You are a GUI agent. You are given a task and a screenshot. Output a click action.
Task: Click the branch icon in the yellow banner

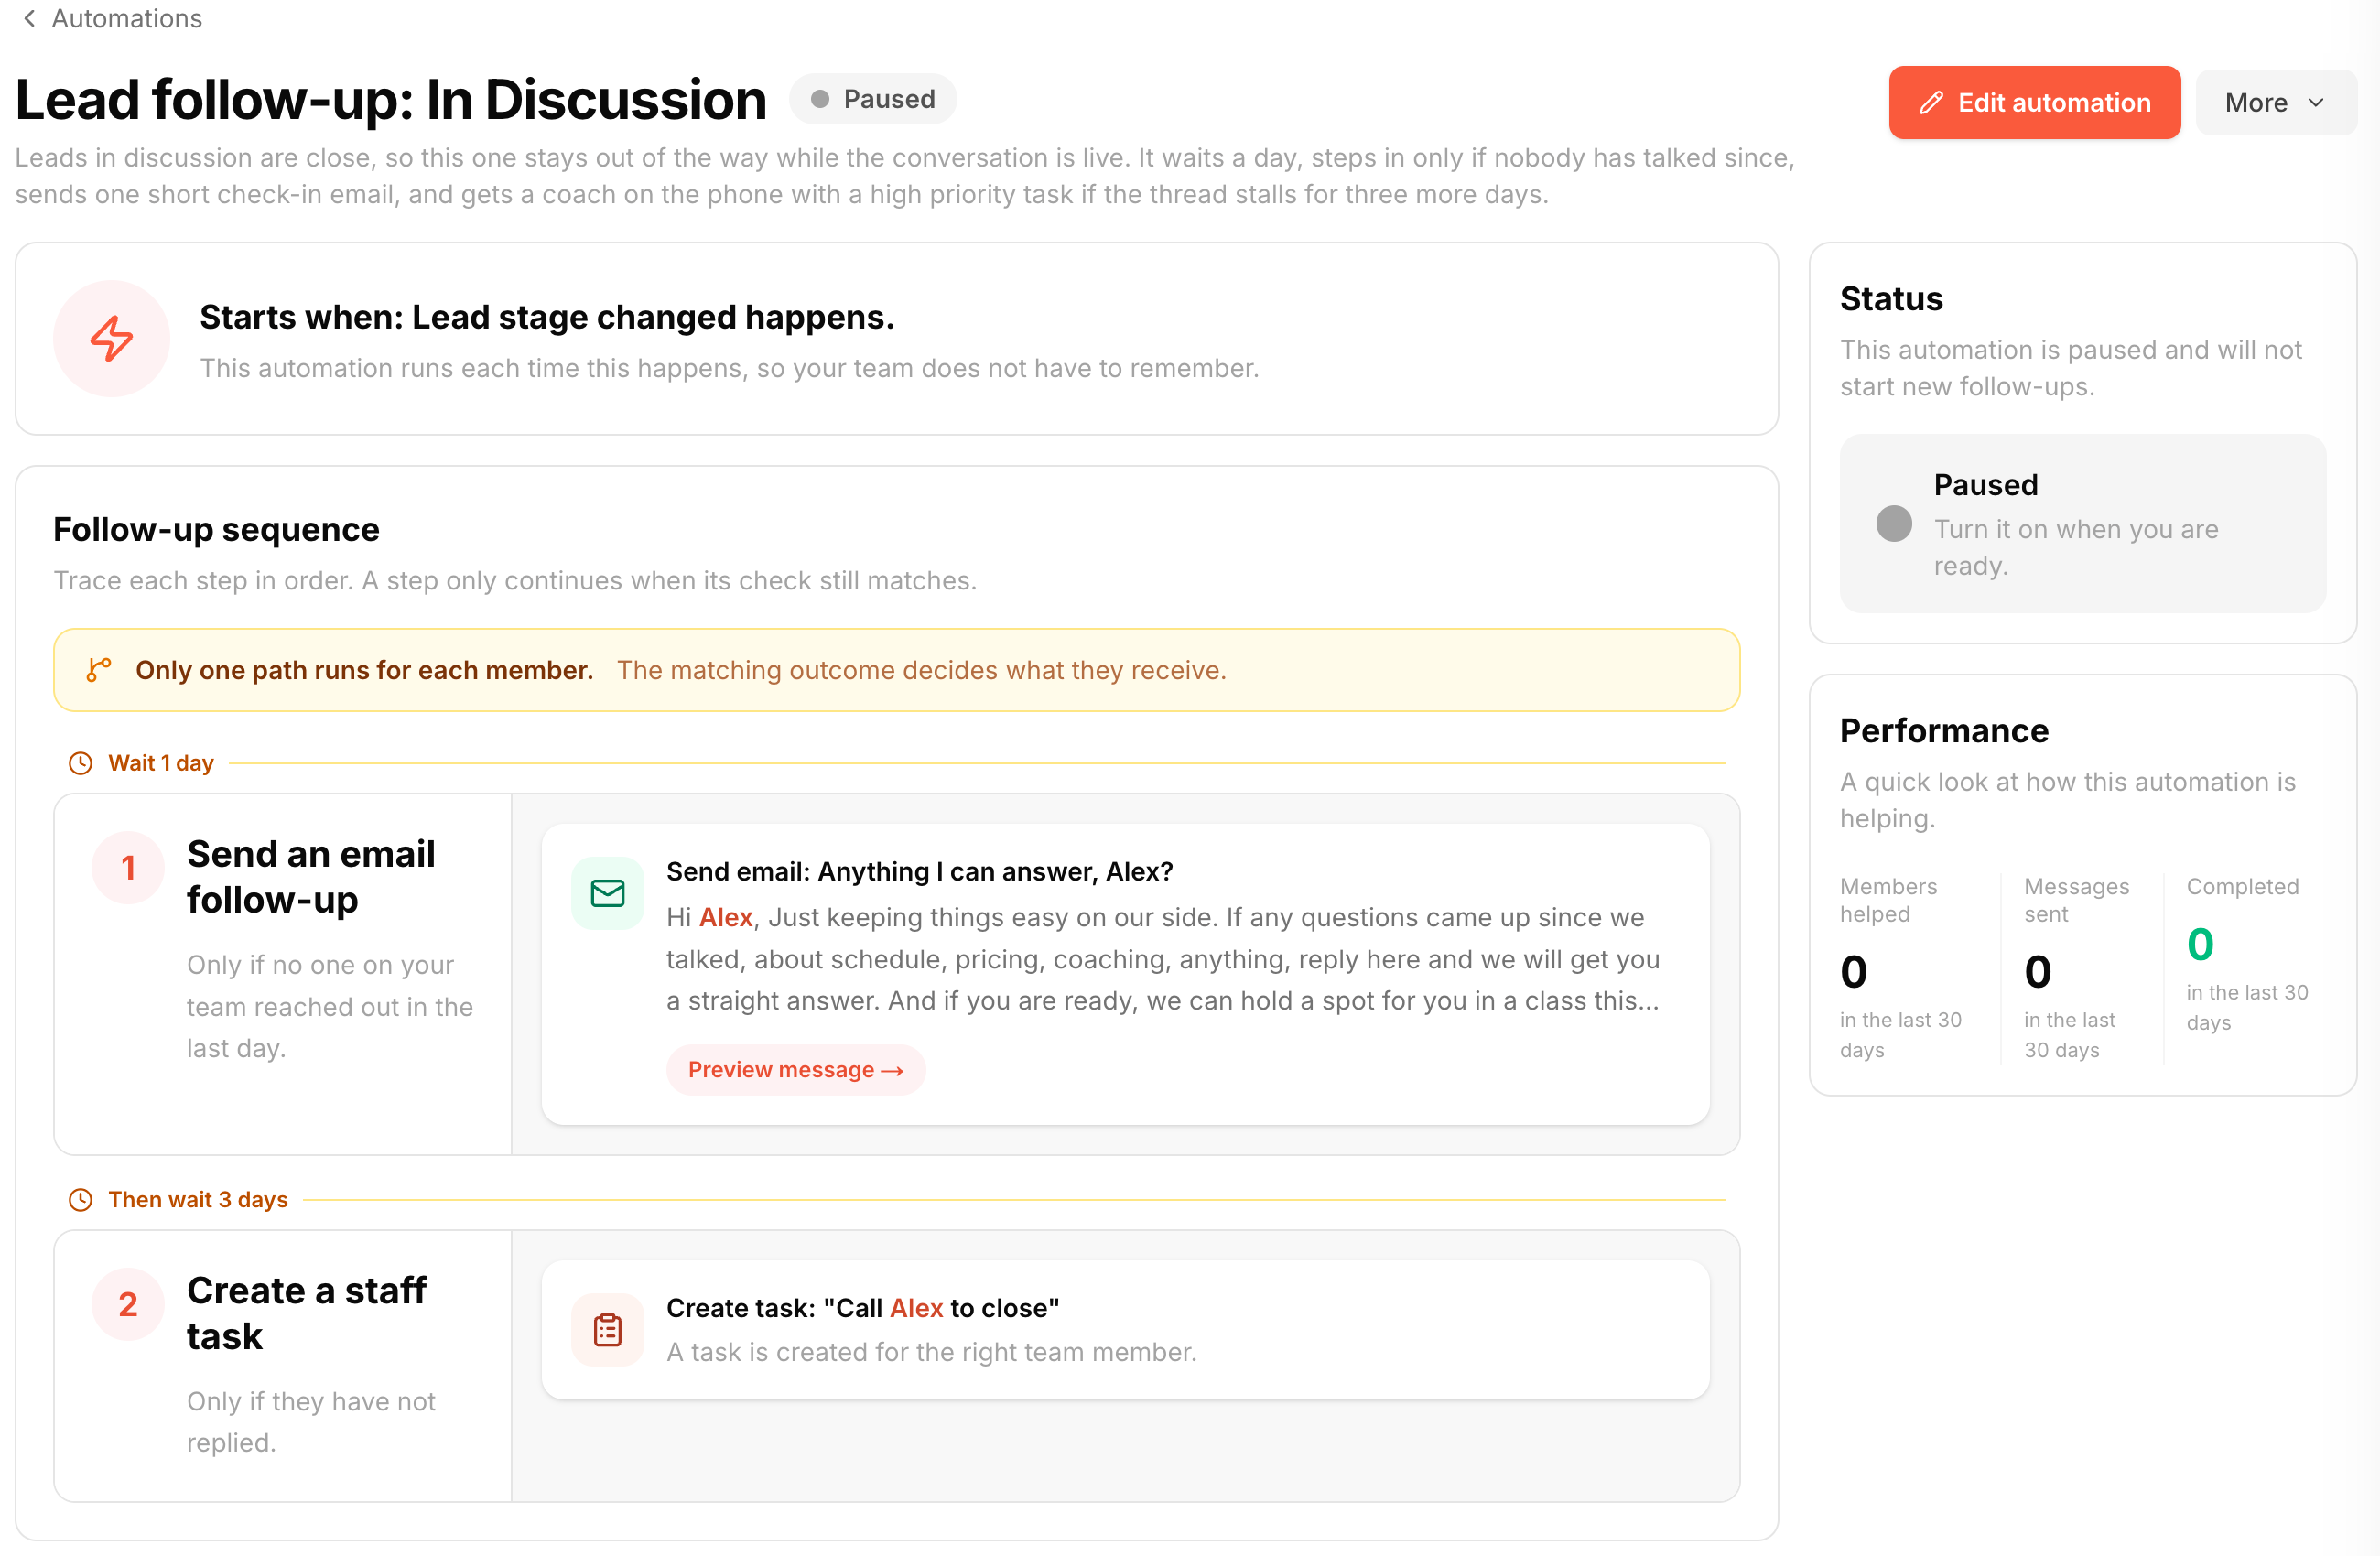[98, 670]
